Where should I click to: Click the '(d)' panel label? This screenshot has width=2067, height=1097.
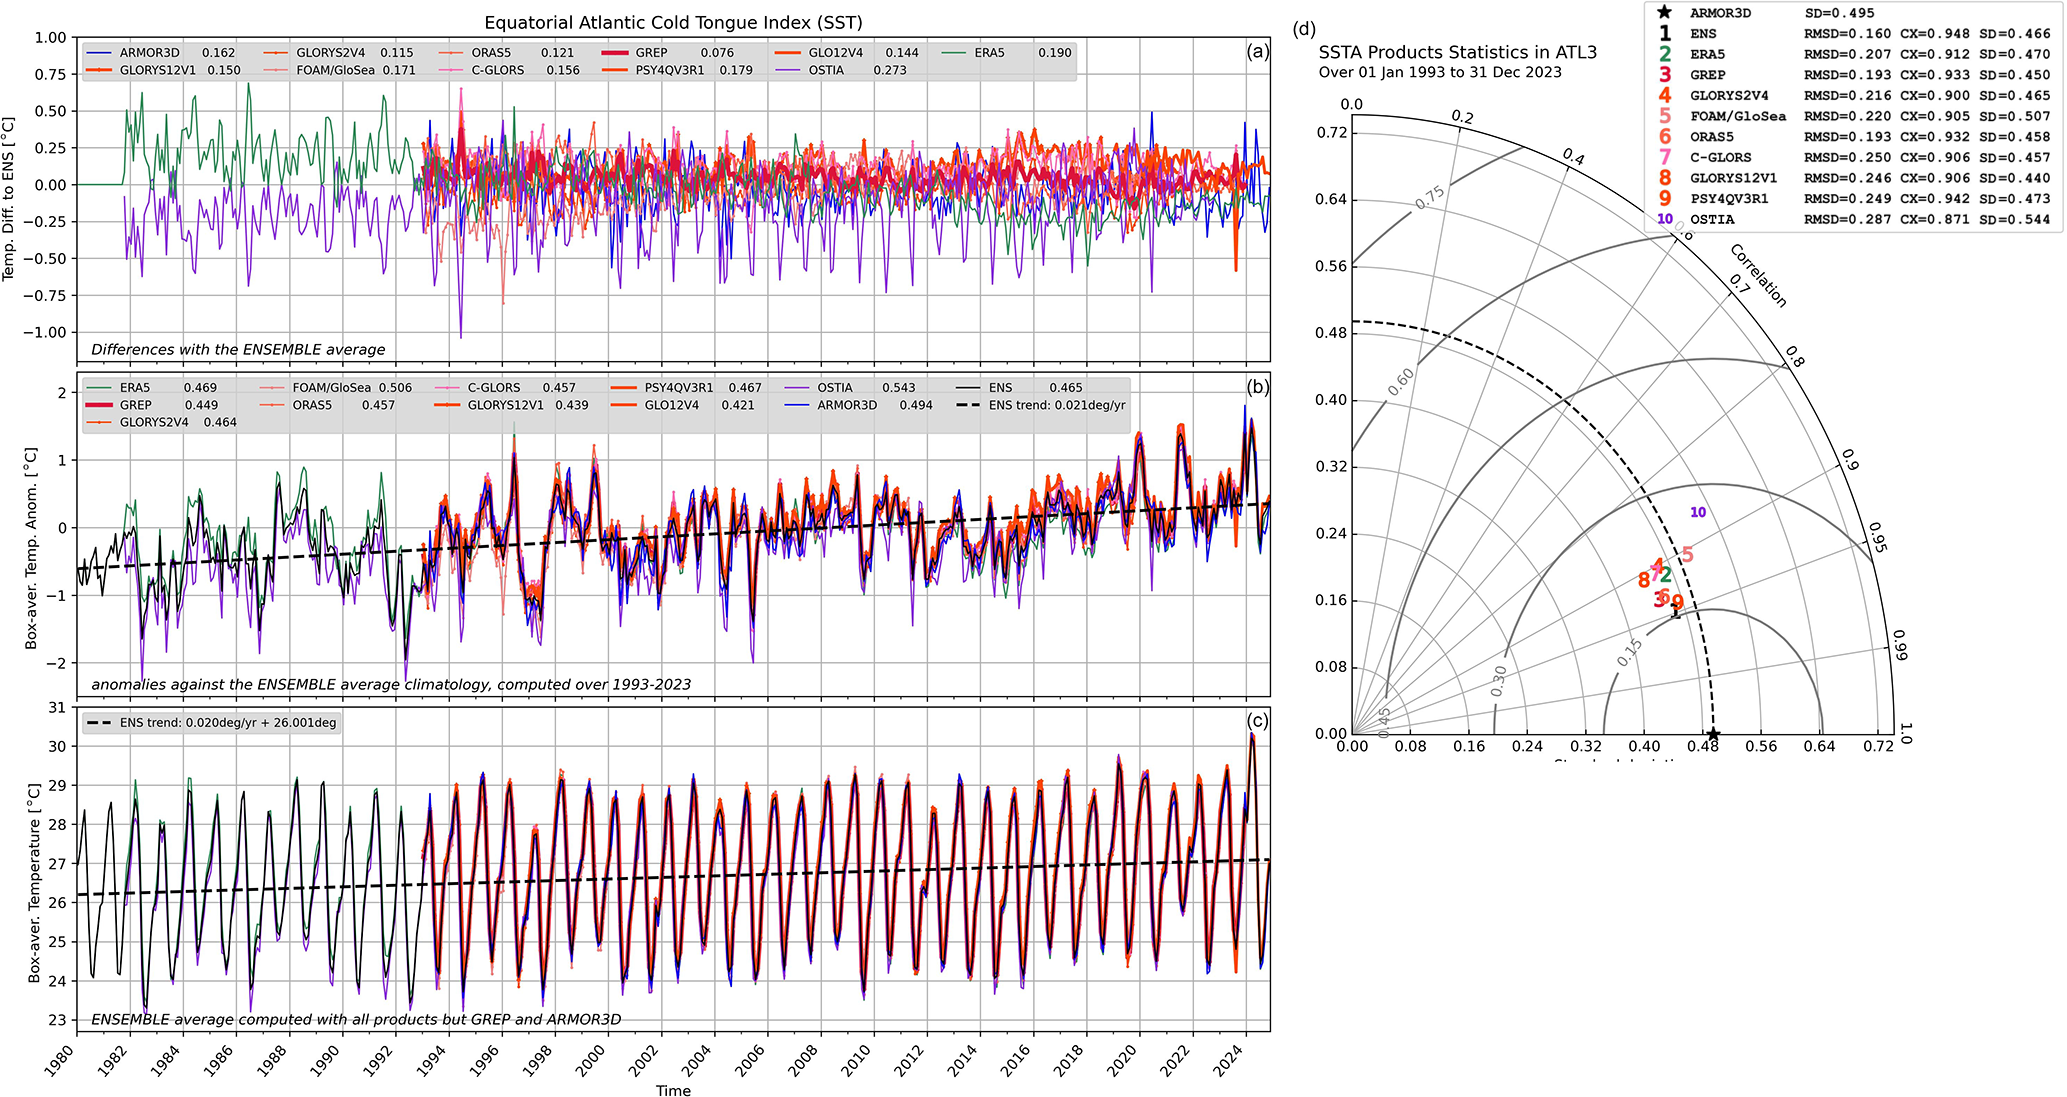pyautogui.click(x=1304, y=29)
